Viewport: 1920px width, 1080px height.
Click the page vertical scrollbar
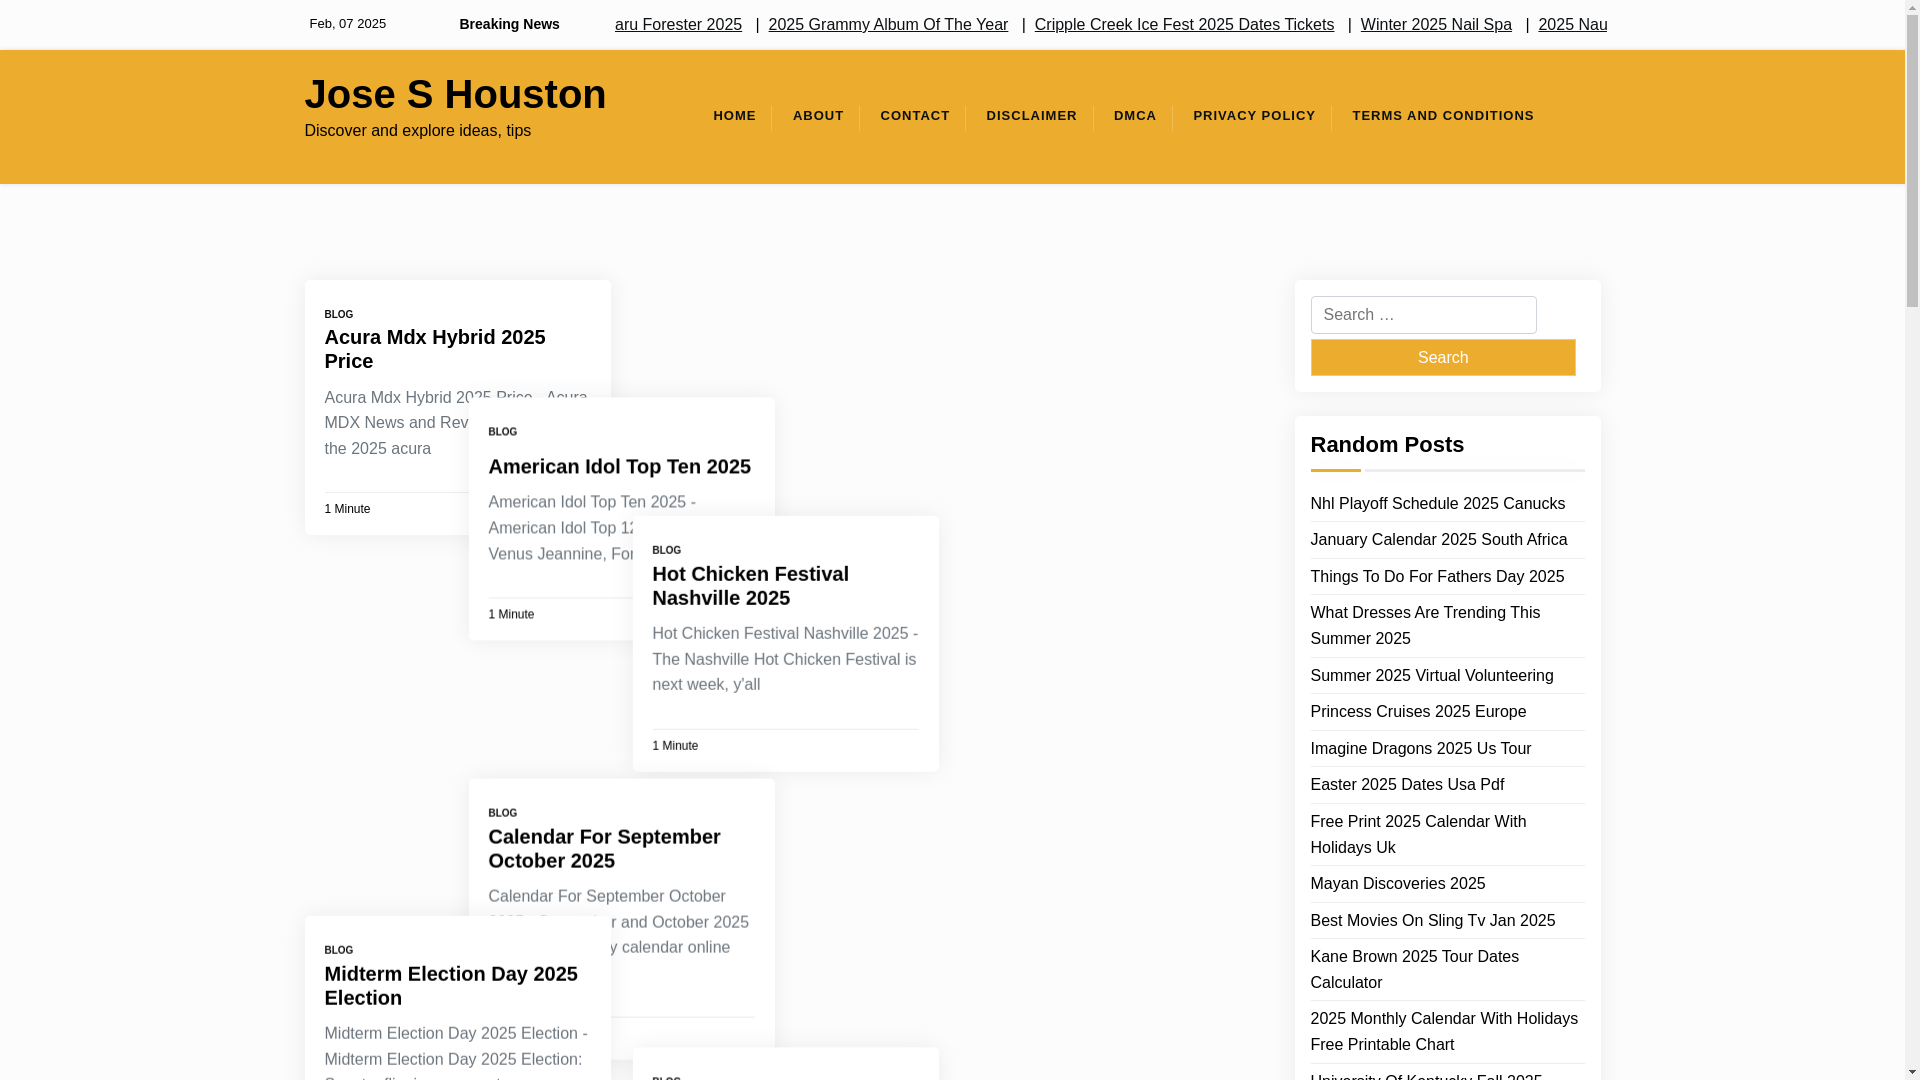pyautogui.click(x=1912, y=540)
